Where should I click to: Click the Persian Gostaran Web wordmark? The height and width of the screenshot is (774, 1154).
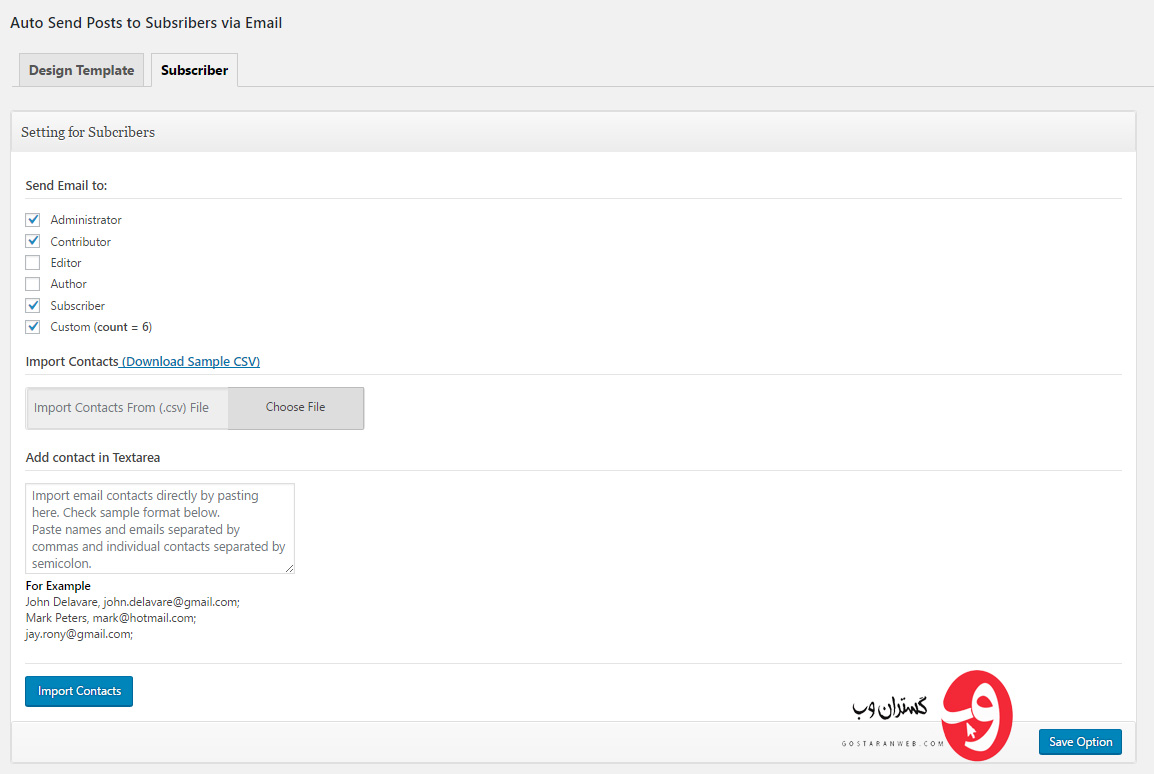890,708
